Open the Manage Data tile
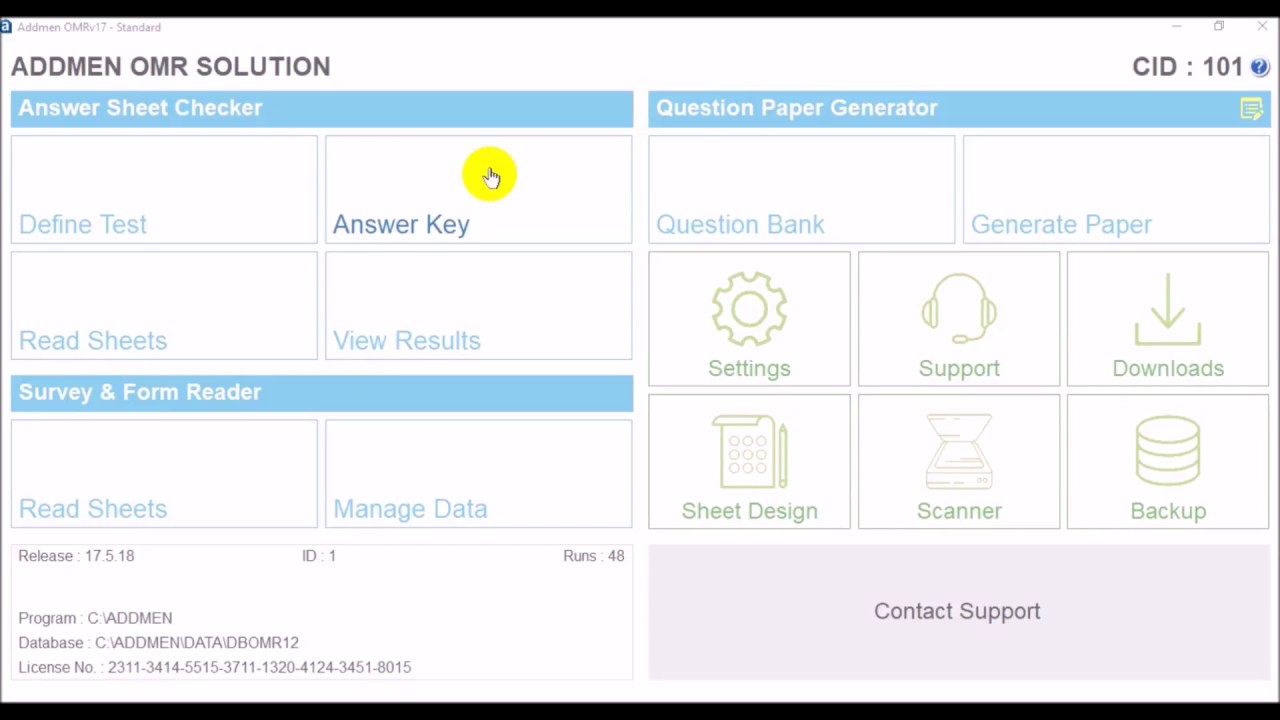 [478, 474]
